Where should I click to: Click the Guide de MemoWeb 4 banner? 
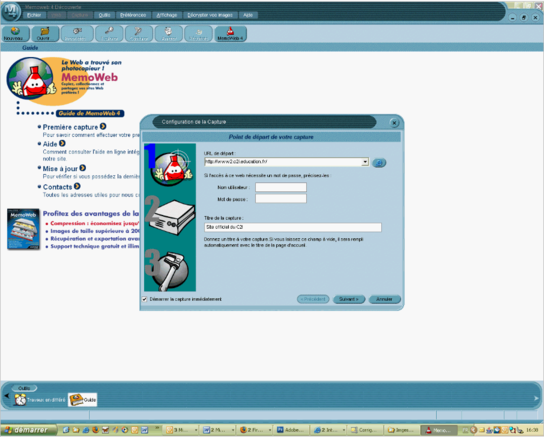click(x=90, y=113)
